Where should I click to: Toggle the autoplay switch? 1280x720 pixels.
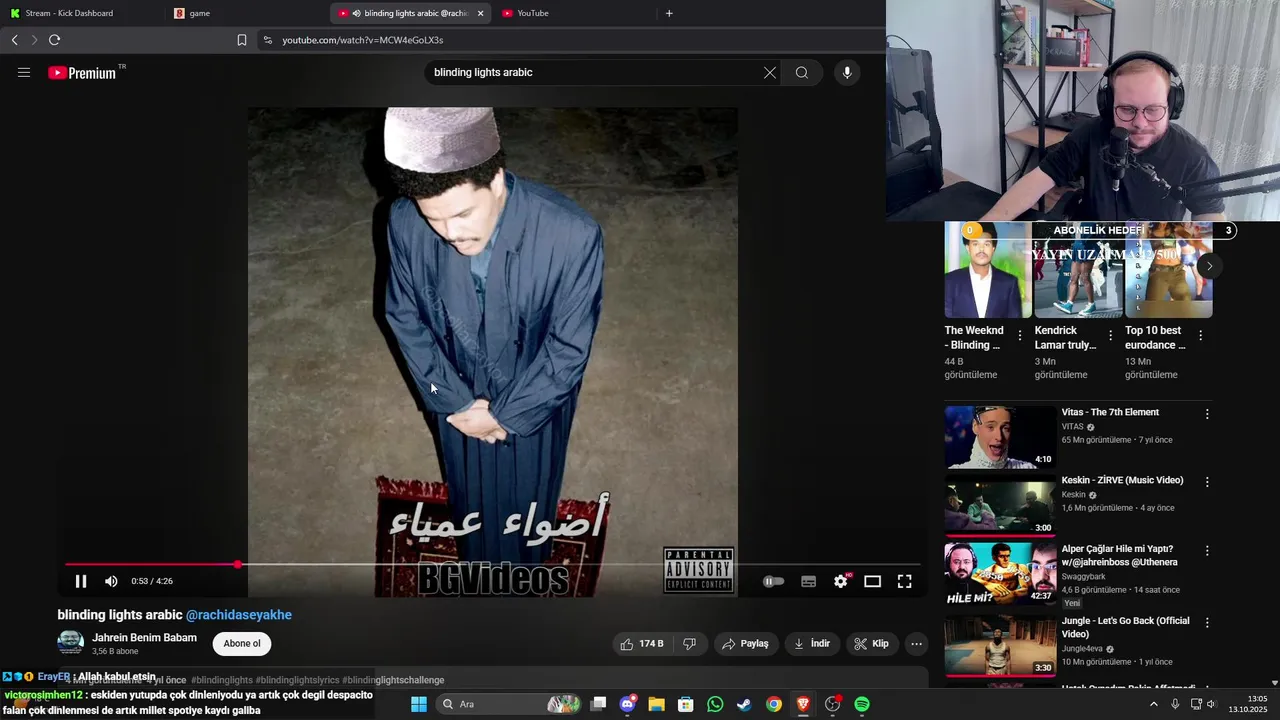[x=773, y=581]
